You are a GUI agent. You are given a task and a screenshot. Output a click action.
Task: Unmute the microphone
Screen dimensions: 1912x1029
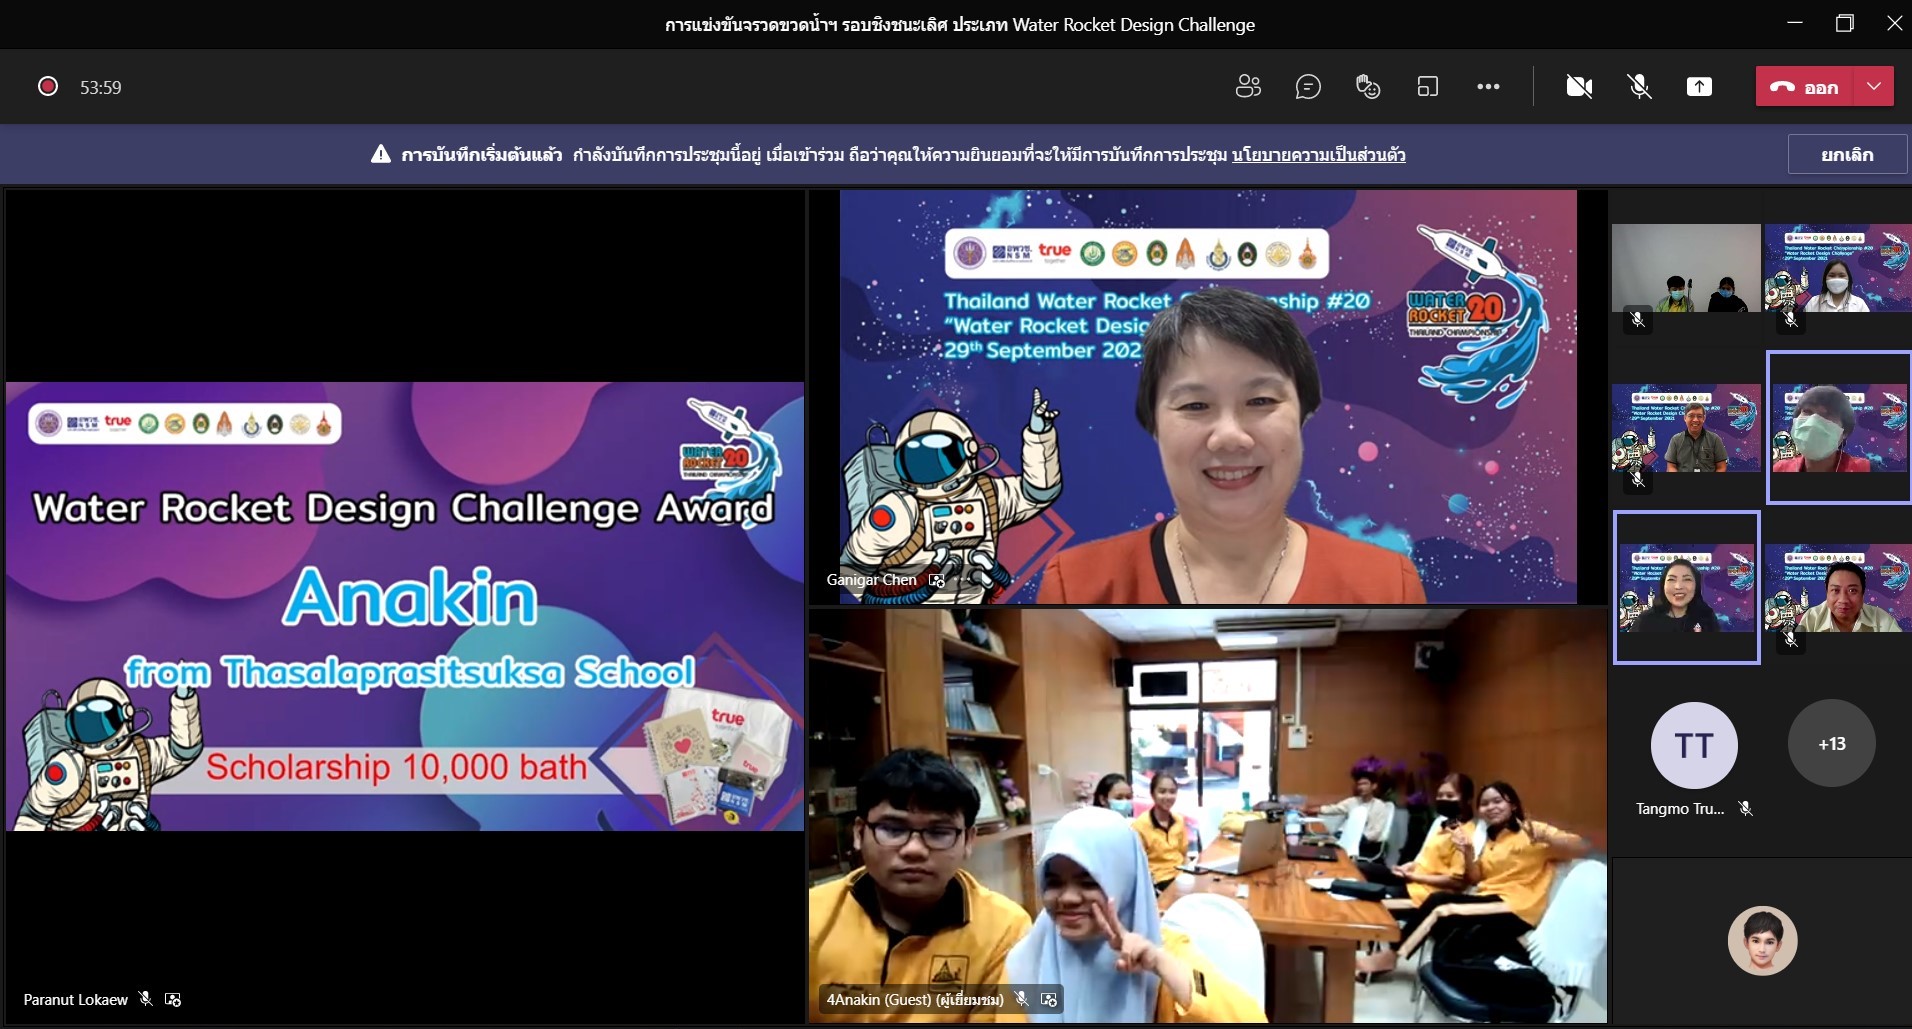pos(1639,87)
